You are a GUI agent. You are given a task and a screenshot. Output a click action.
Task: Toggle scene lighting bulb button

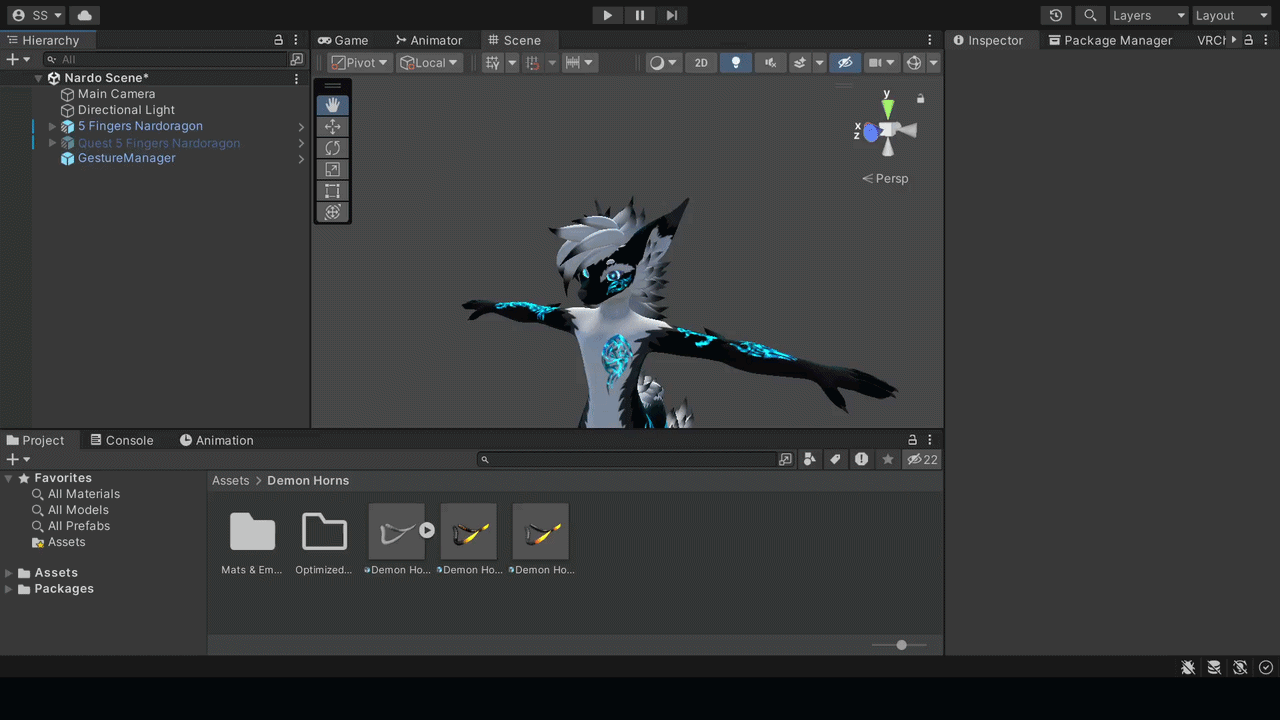[736, 63]
